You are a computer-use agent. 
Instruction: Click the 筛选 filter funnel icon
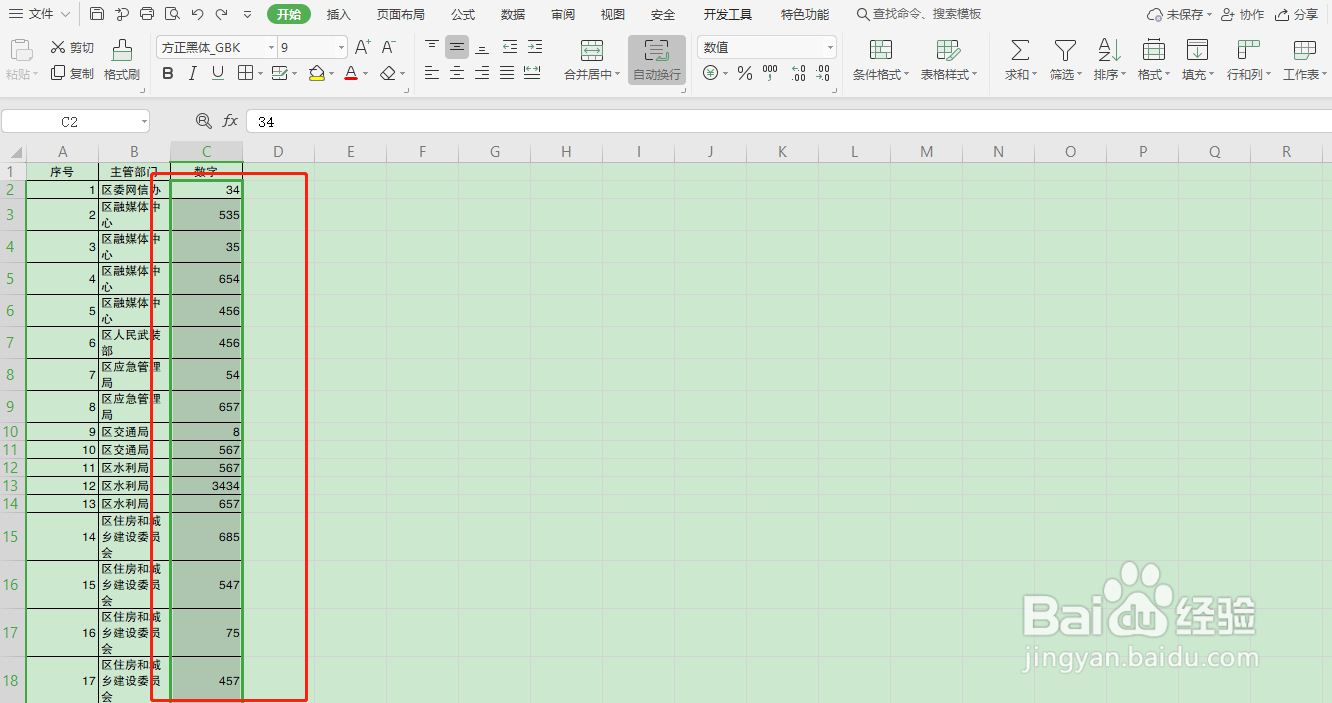(1066, 50)
